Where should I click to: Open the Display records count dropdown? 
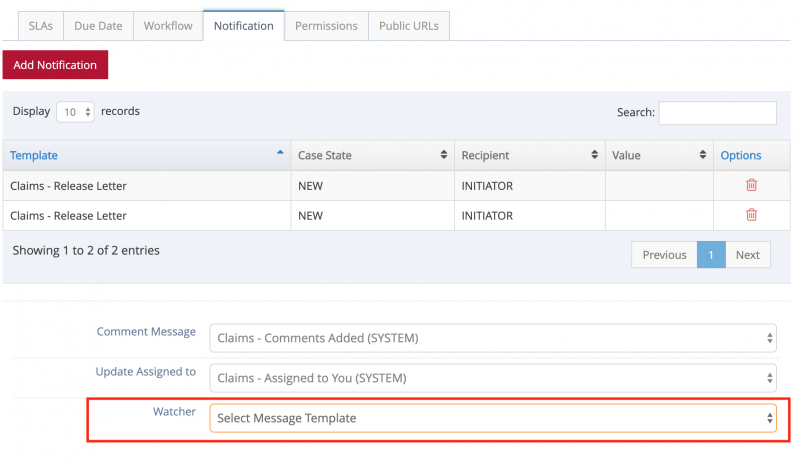click(x=75, y=112)
